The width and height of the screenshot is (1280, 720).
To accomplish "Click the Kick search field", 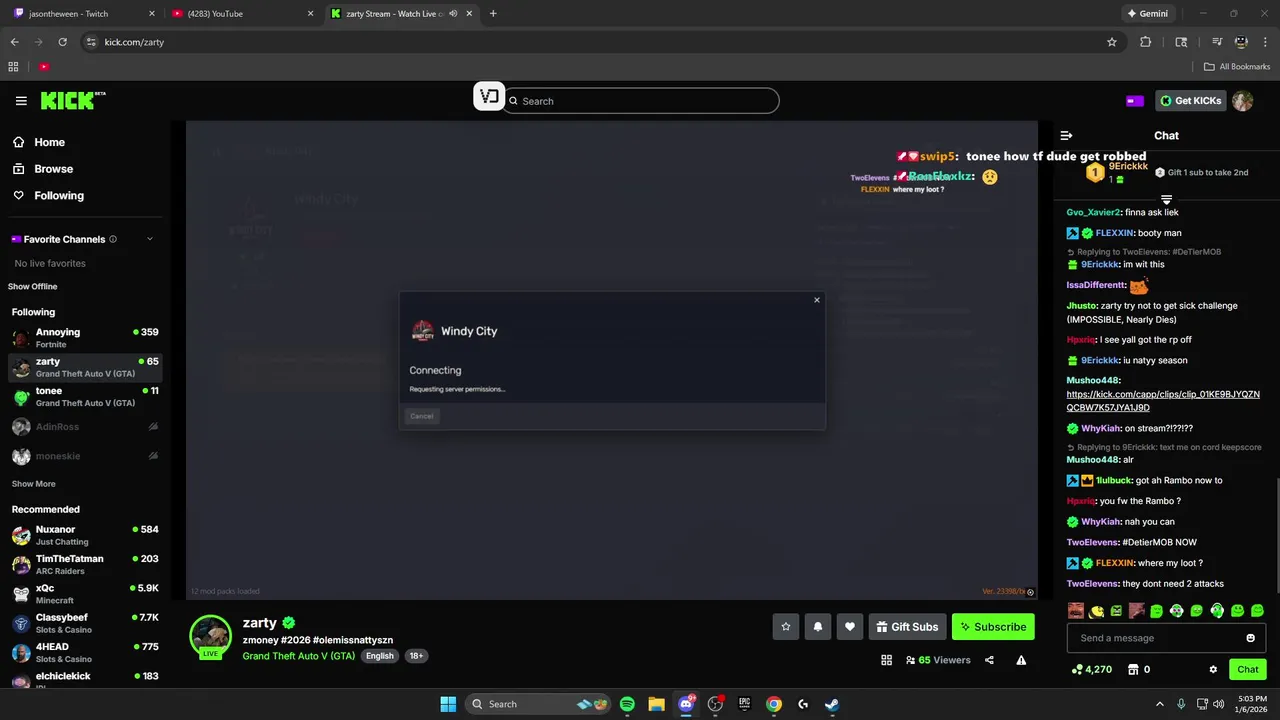I will point(640,101).
